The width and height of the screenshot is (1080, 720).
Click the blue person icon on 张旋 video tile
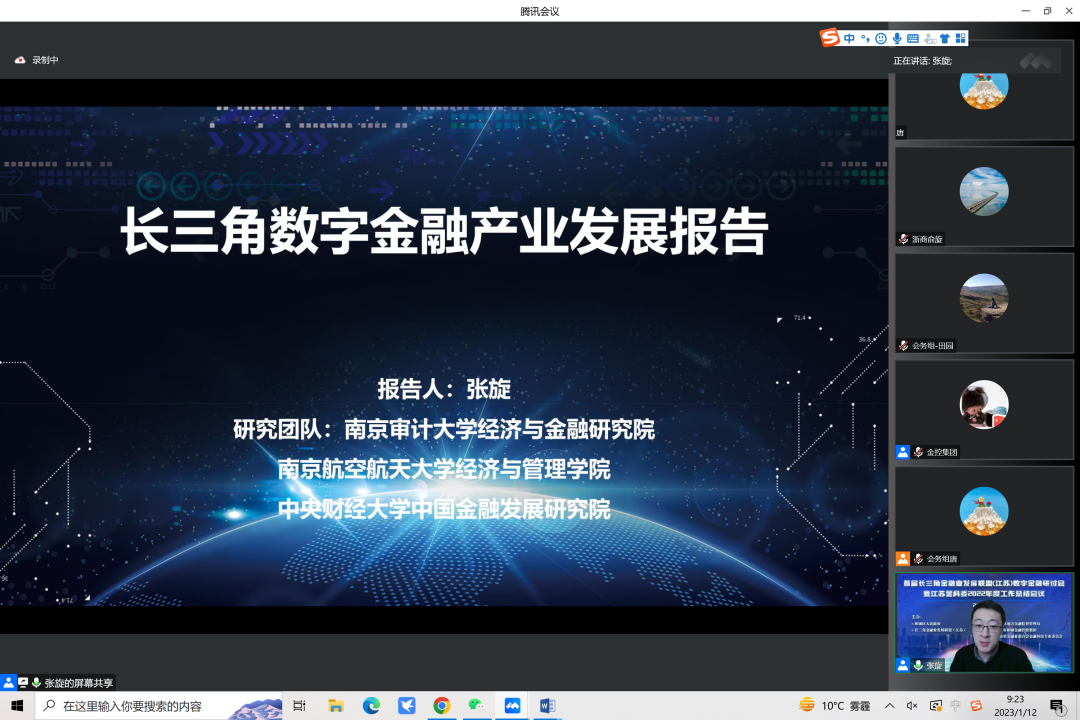click(903, 665)
